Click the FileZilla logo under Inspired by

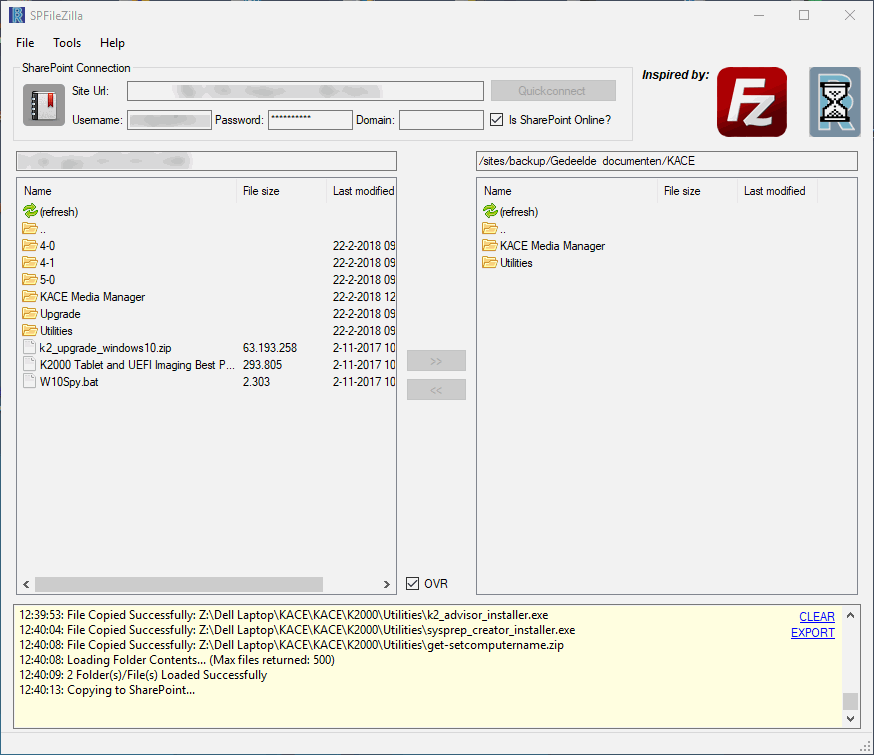click(751, 101)
